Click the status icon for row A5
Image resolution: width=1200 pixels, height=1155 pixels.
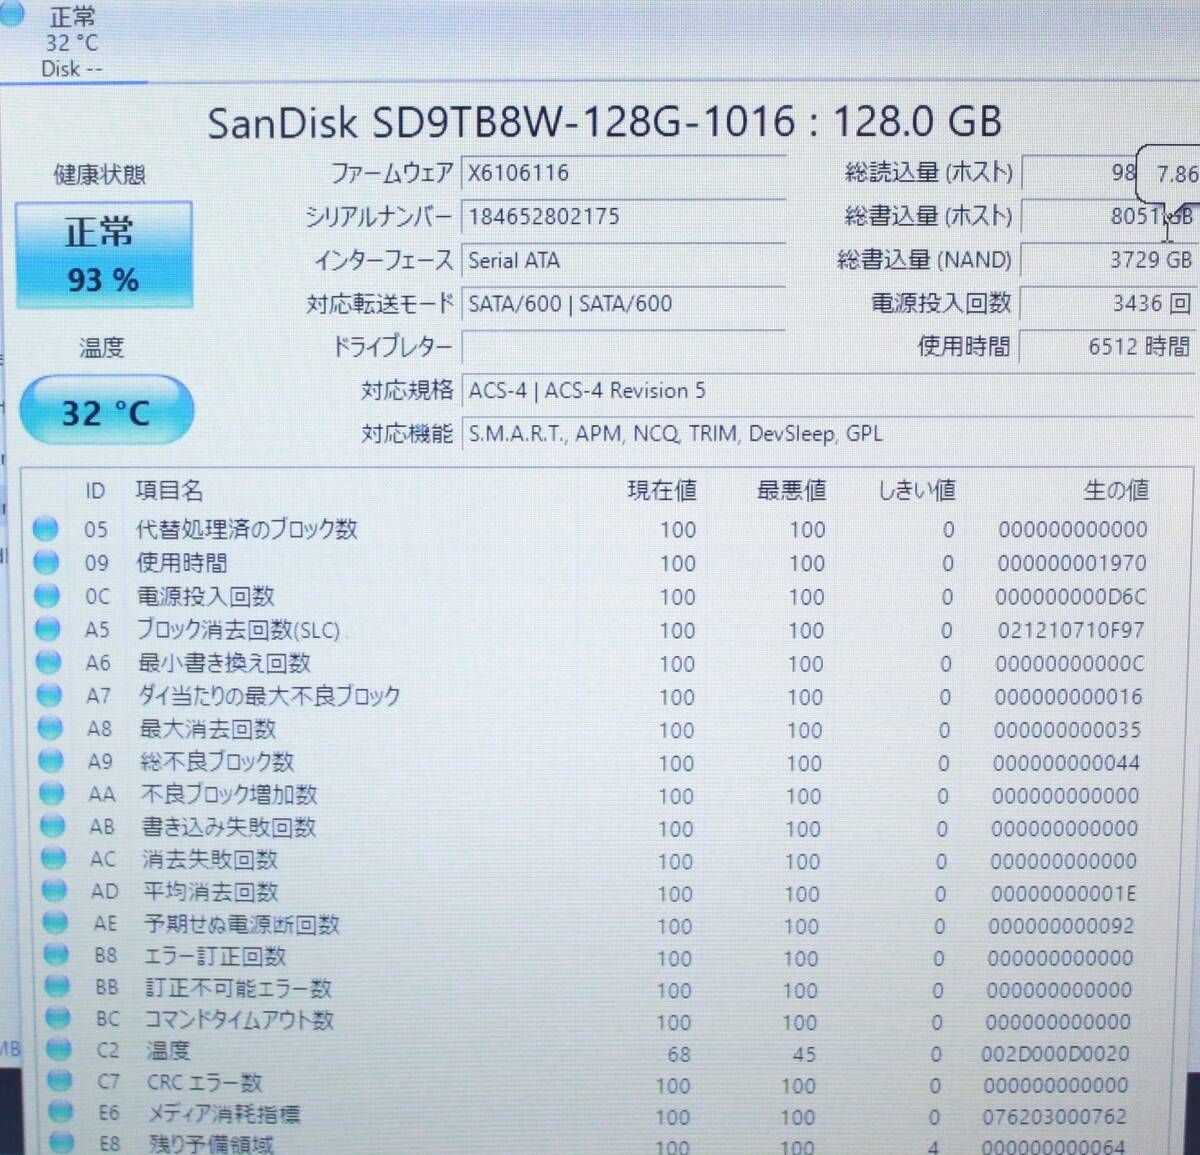click(x=48, y=629)
